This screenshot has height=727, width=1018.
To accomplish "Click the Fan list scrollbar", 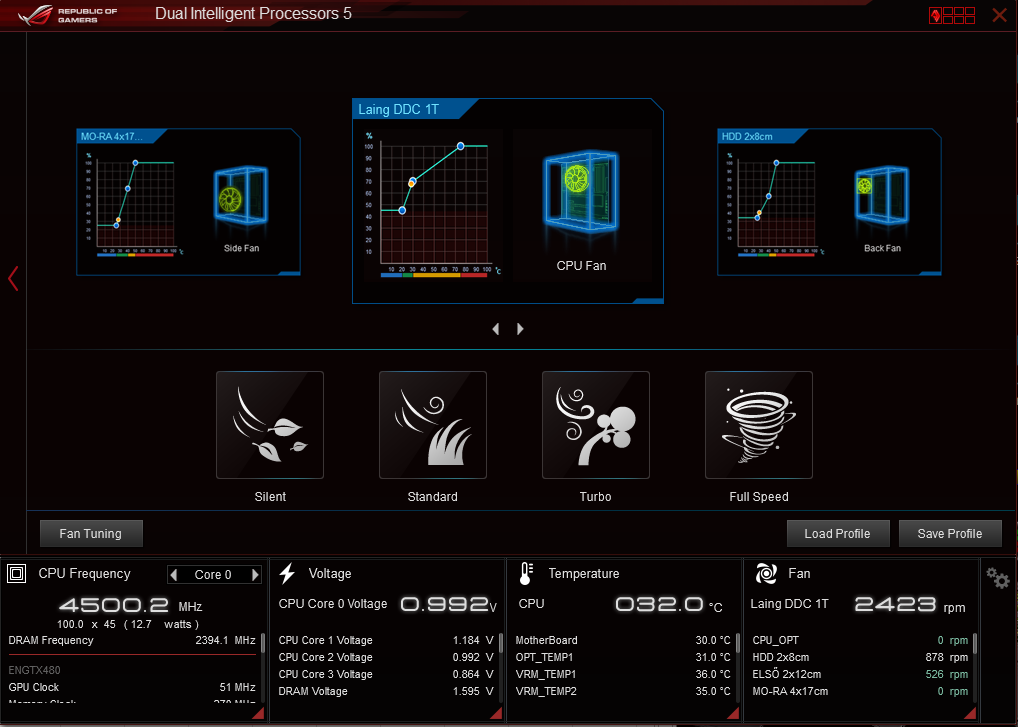I will [x=975, y=643].
